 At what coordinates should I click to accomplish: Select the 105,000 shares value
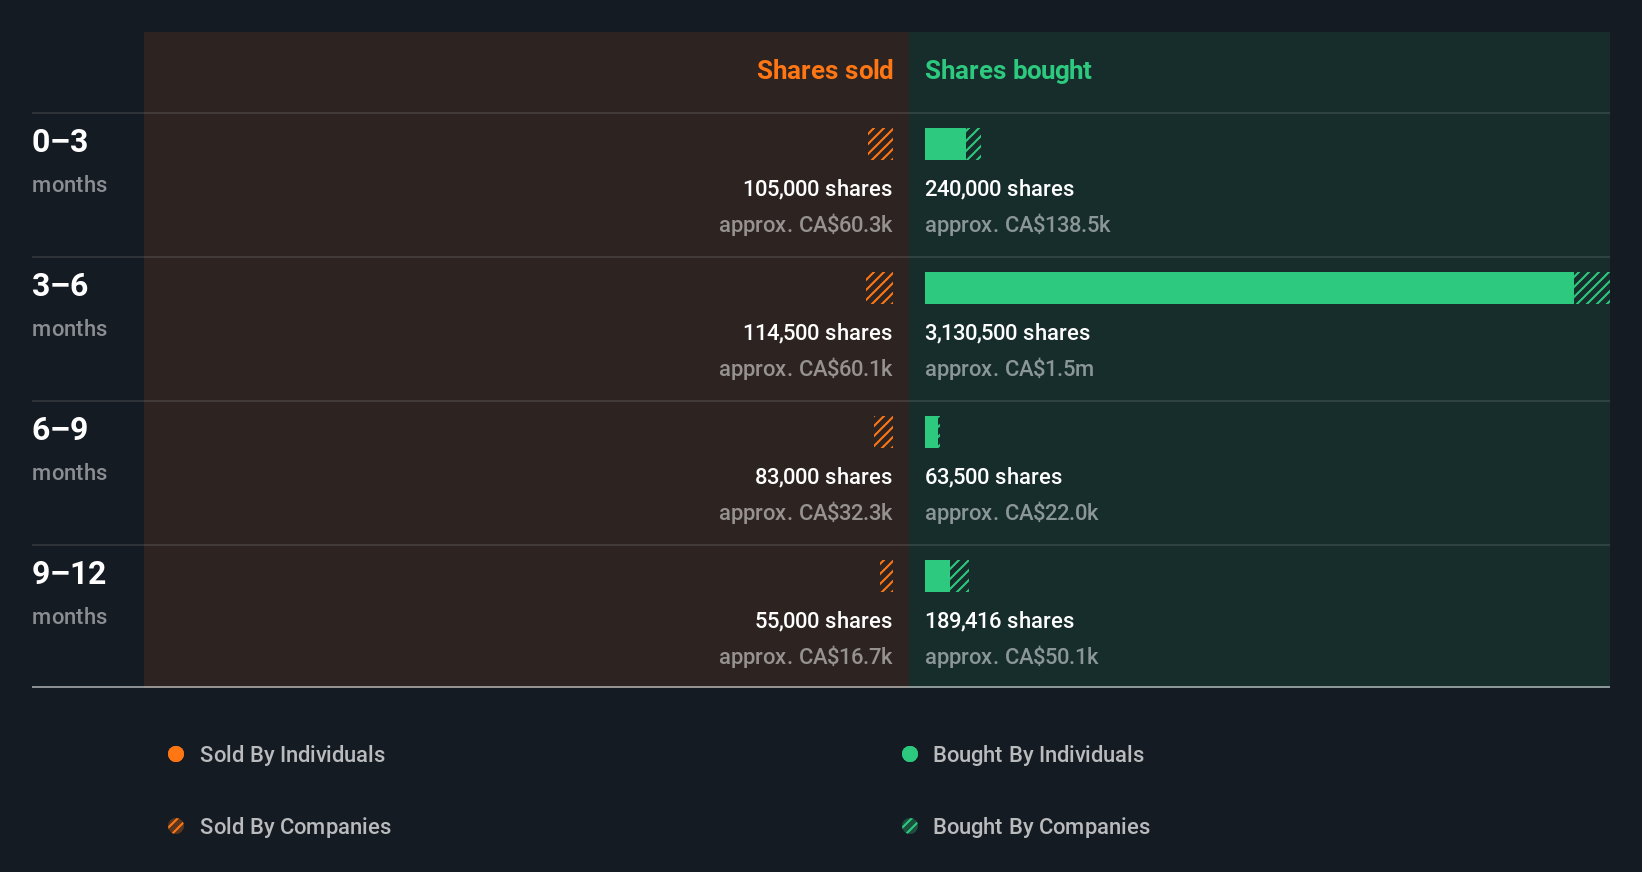[x=817, y=189]
